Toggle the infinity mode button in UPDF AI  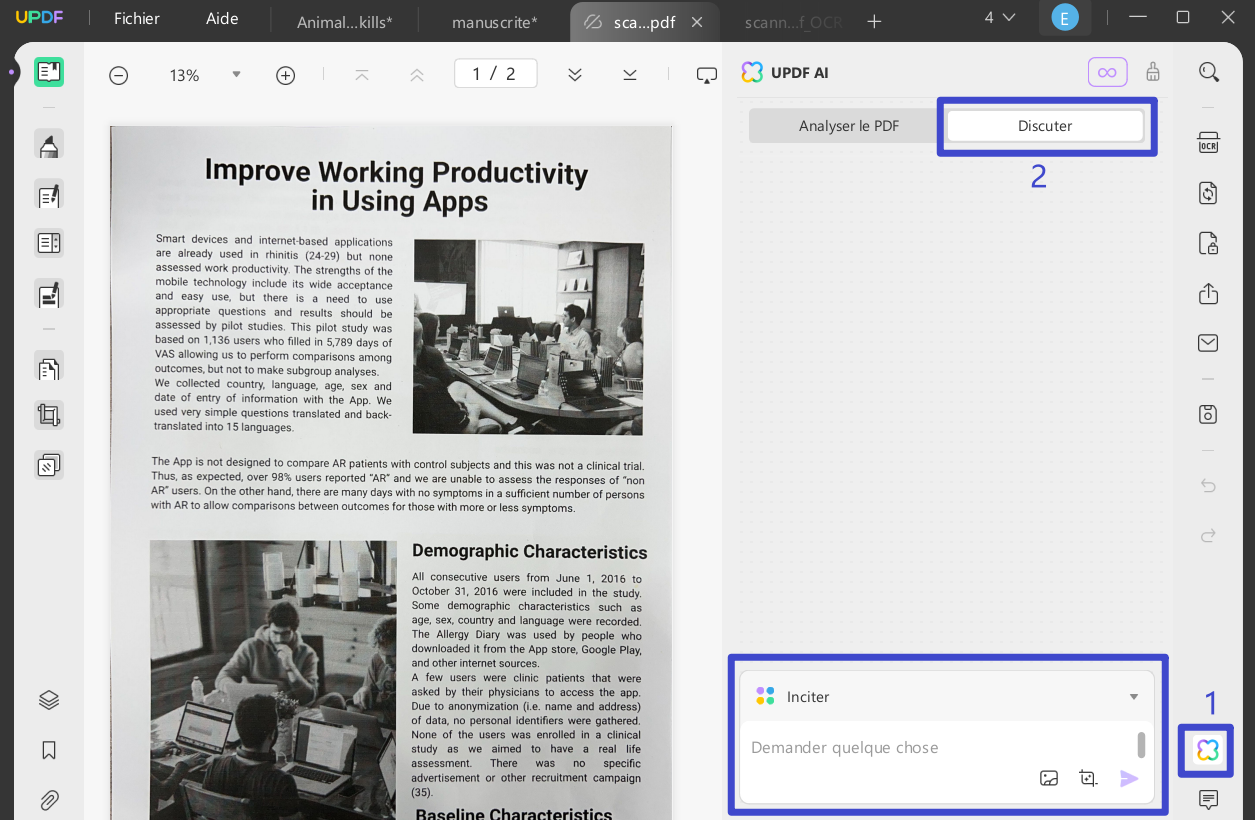(x=1107, y=72)
